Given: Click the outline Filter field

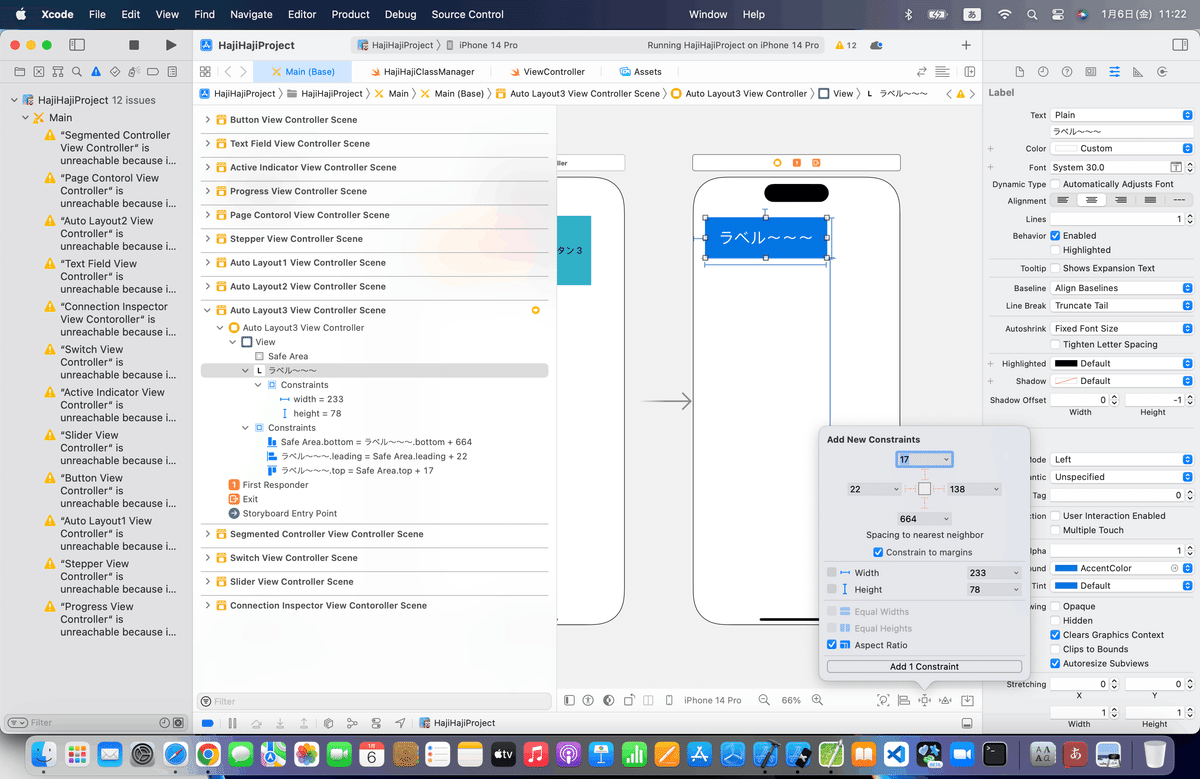Looking at the screenshot, I should click(375, 702).
